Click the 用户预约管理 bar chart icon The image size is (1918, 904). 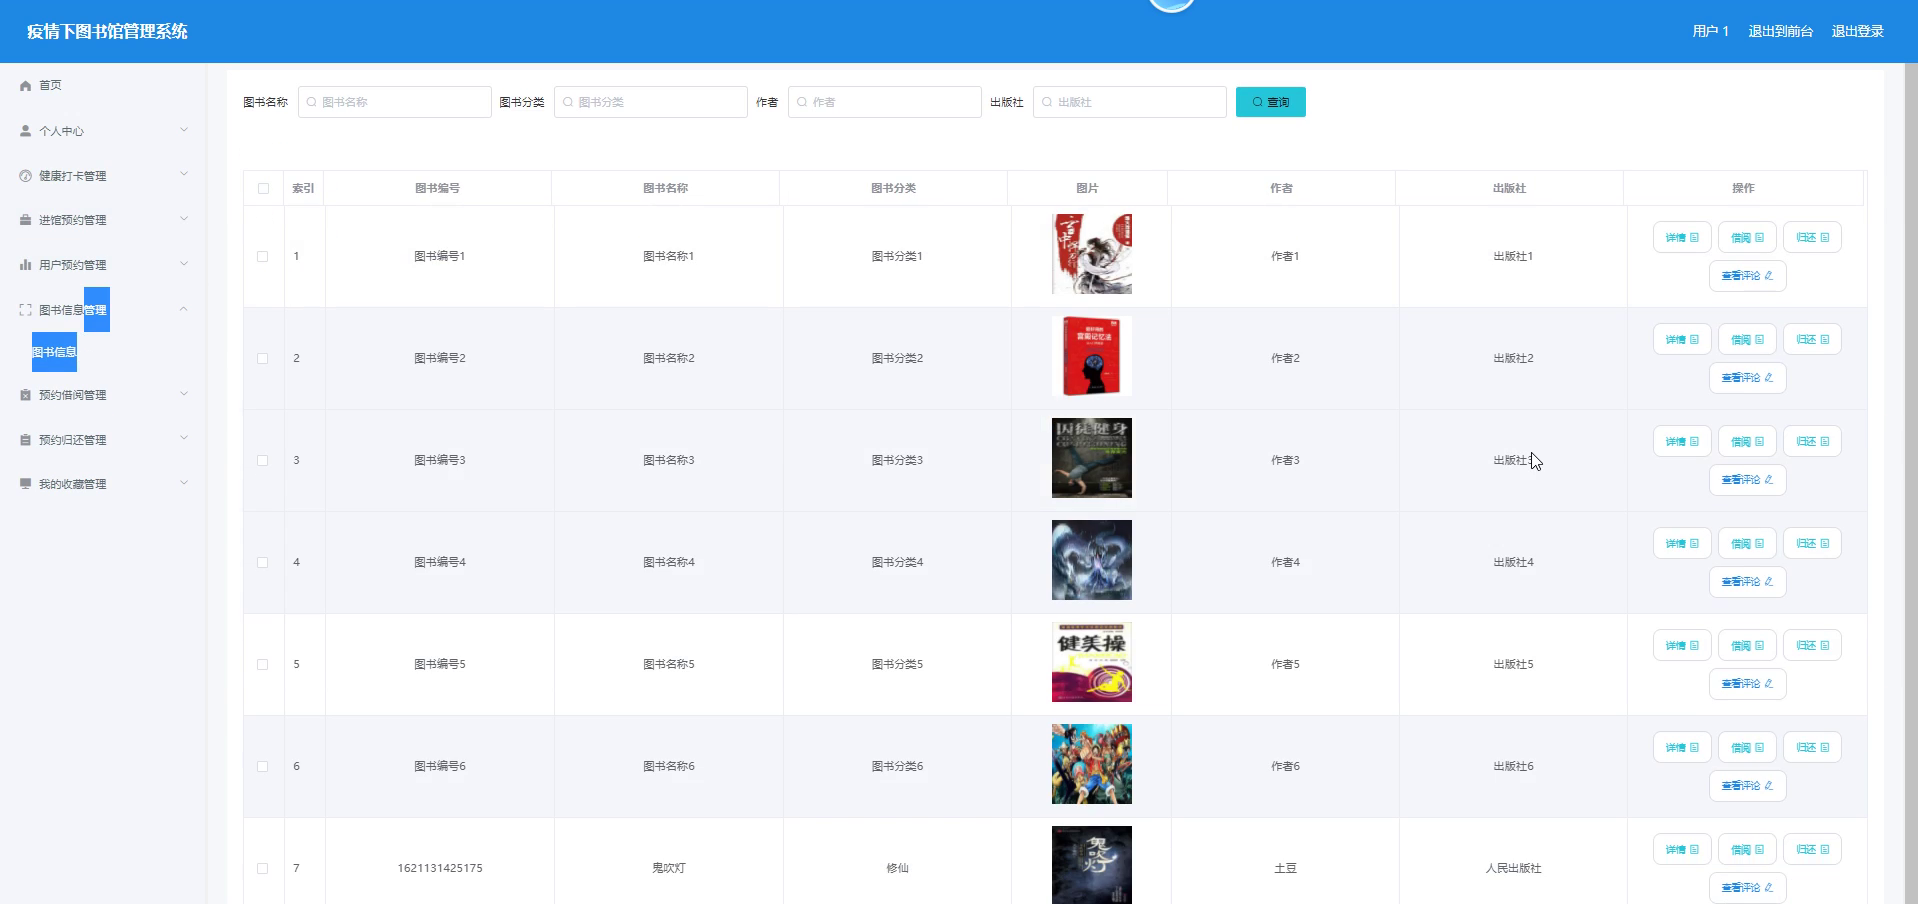(26, 265)
